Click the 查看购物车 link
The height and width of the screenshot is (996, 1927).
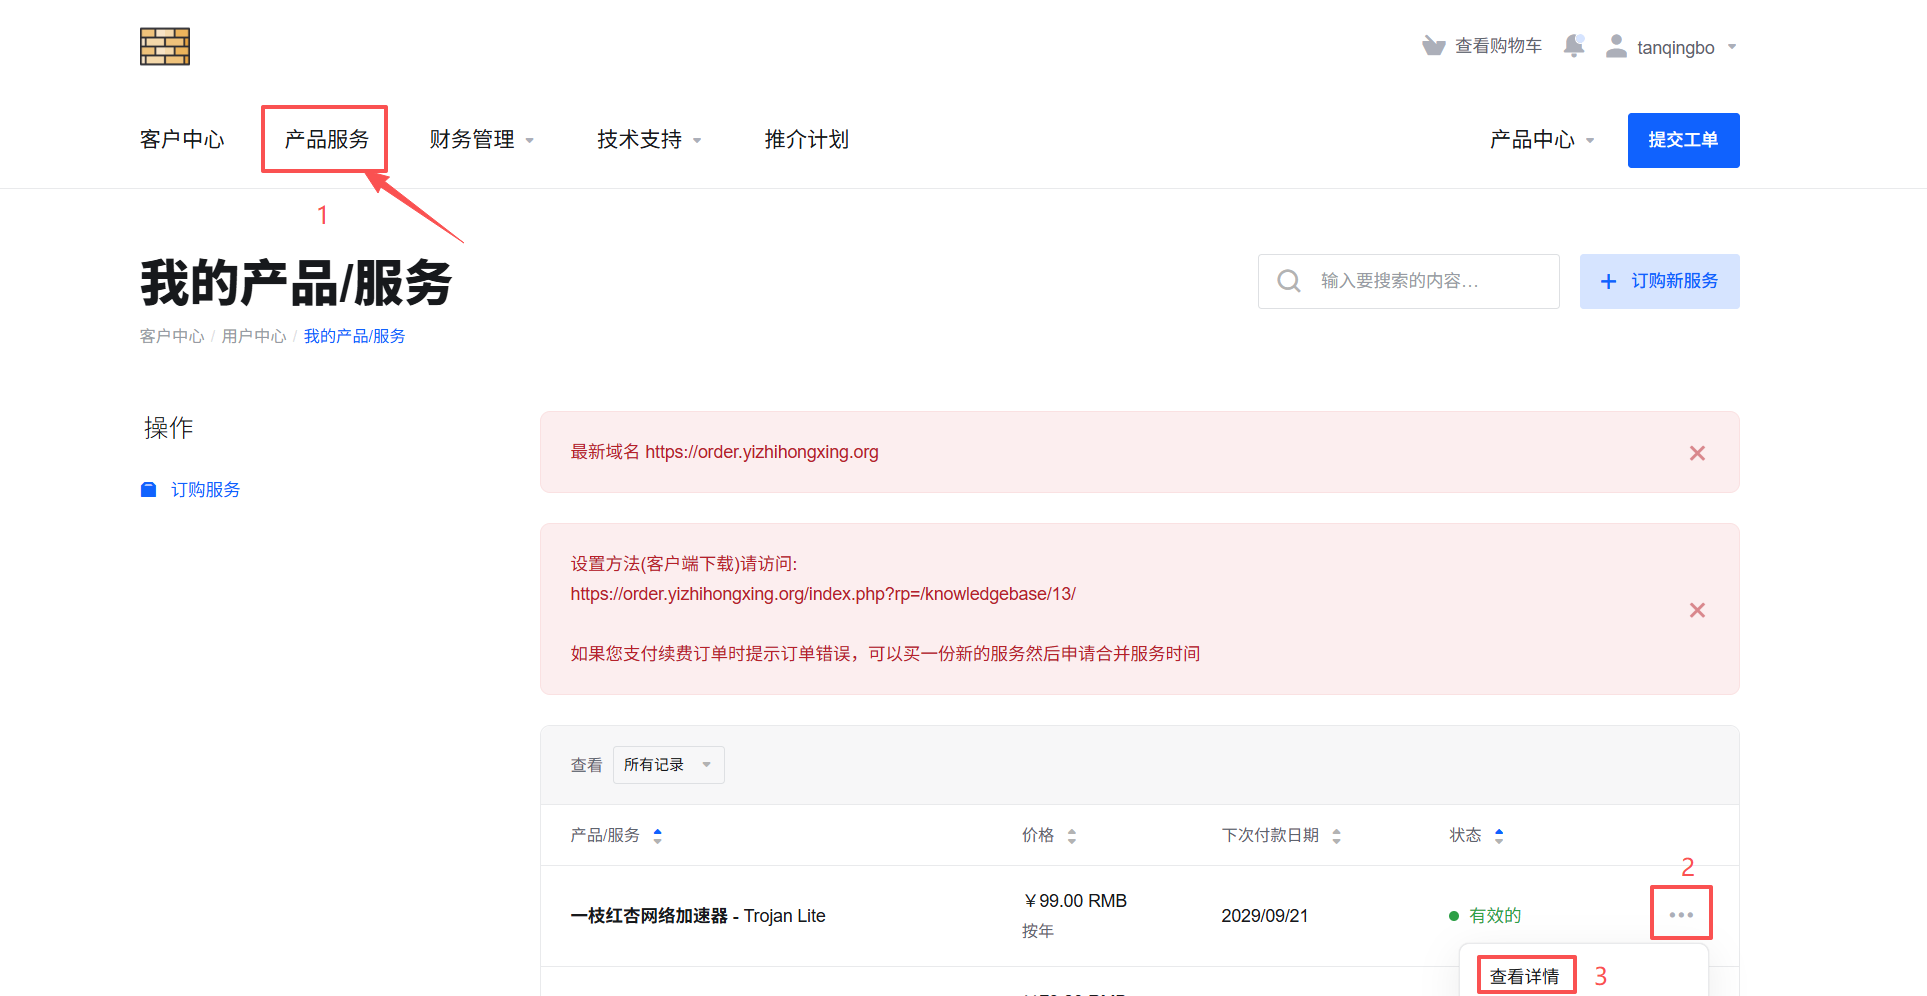coord(1498,46)
